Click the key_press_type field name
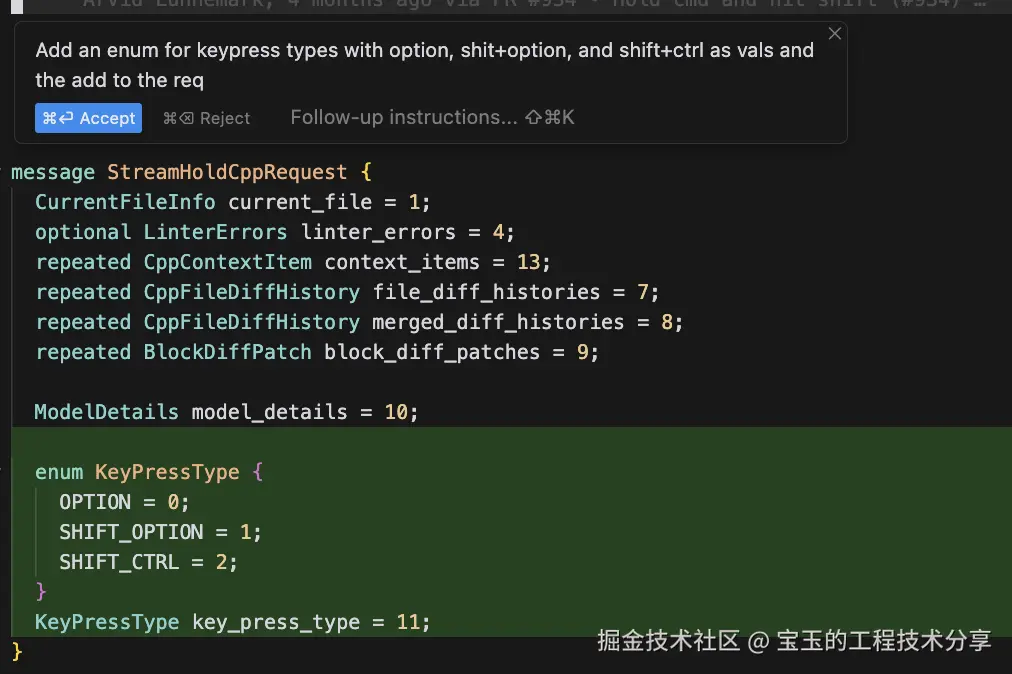Screen dimensions: 1012x674 click(275, 622)
